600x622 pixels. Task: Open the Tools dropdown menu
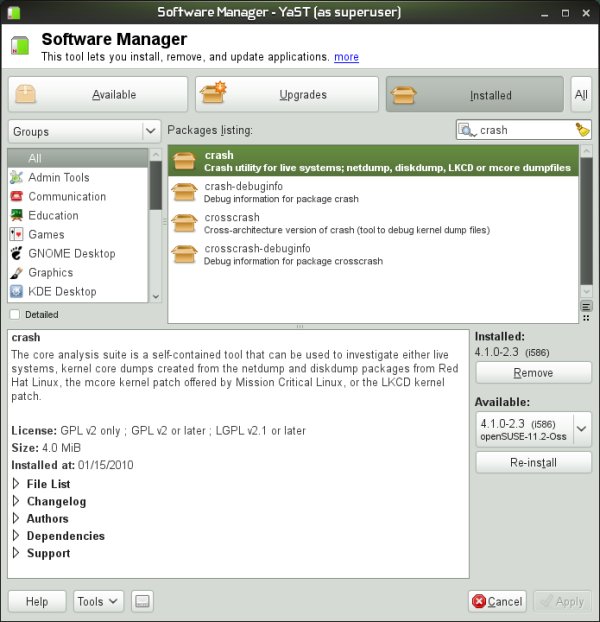click(x=98, y=601)
